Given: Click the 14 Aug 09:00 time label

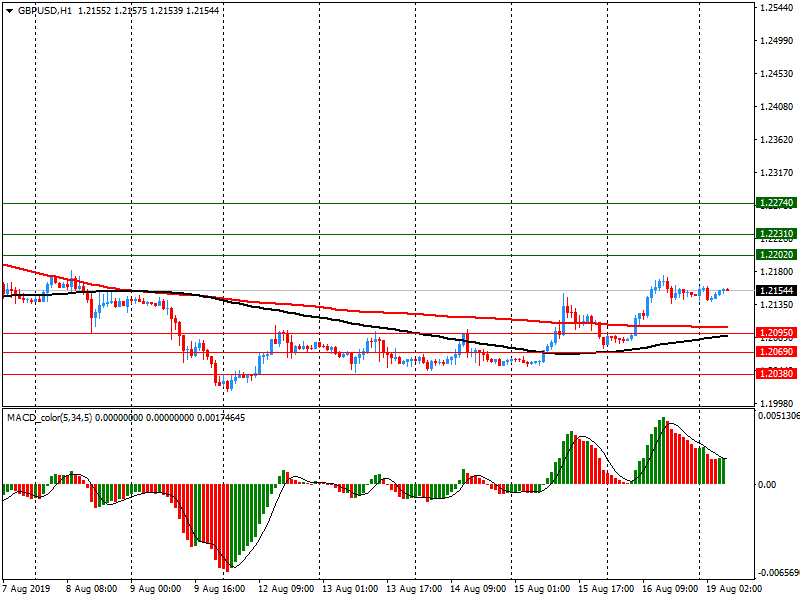Looking at the screenshot, I should tap(478, 589).
